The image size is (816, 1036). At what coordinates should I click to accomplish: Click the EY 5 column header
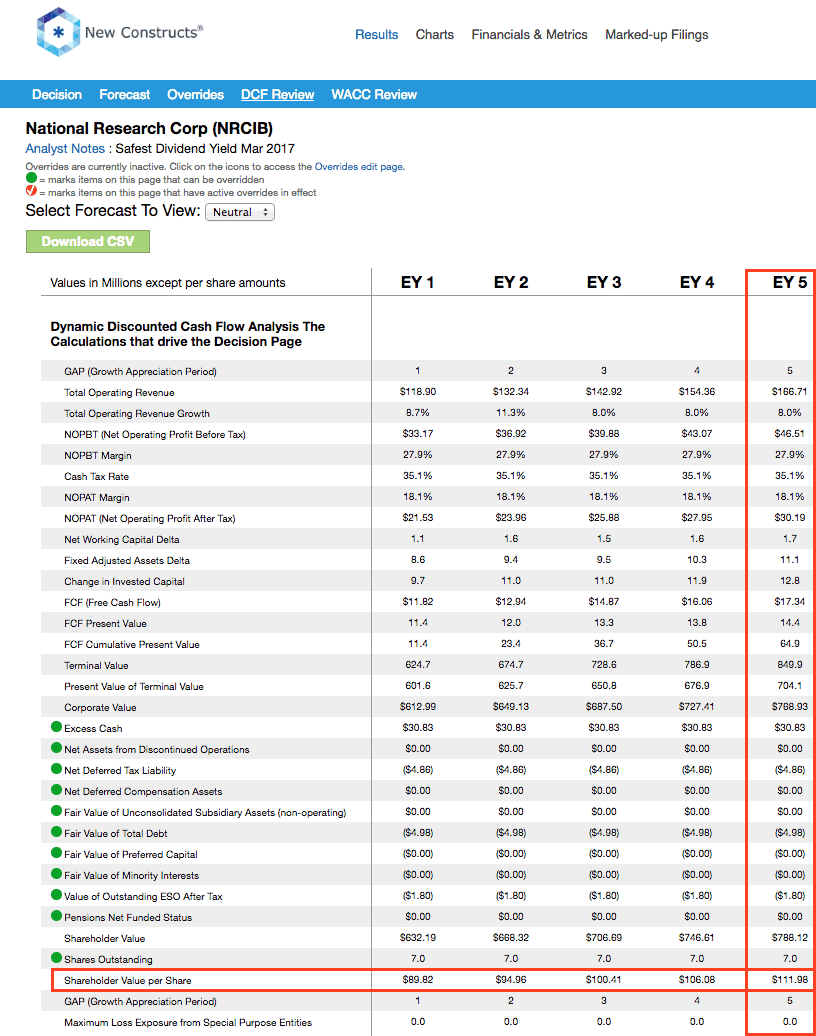pyautogui.click(x=790, y=282)
